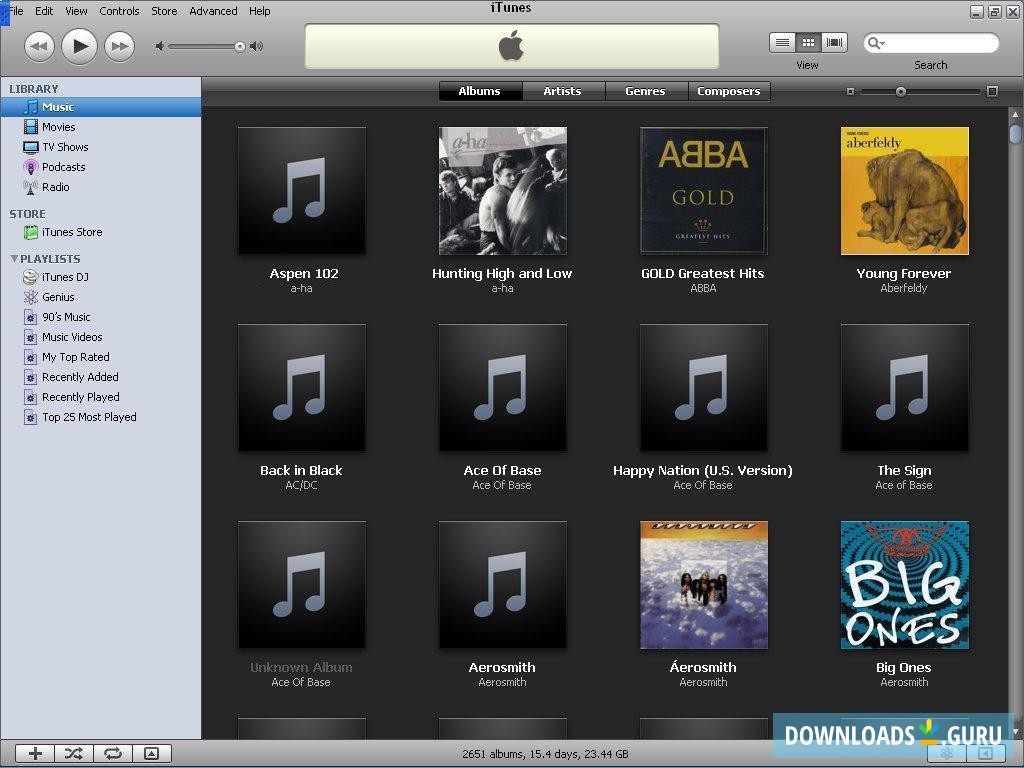
Task: Switch to Grid view button
Action: pyautogui.click(x=808, y=43)
